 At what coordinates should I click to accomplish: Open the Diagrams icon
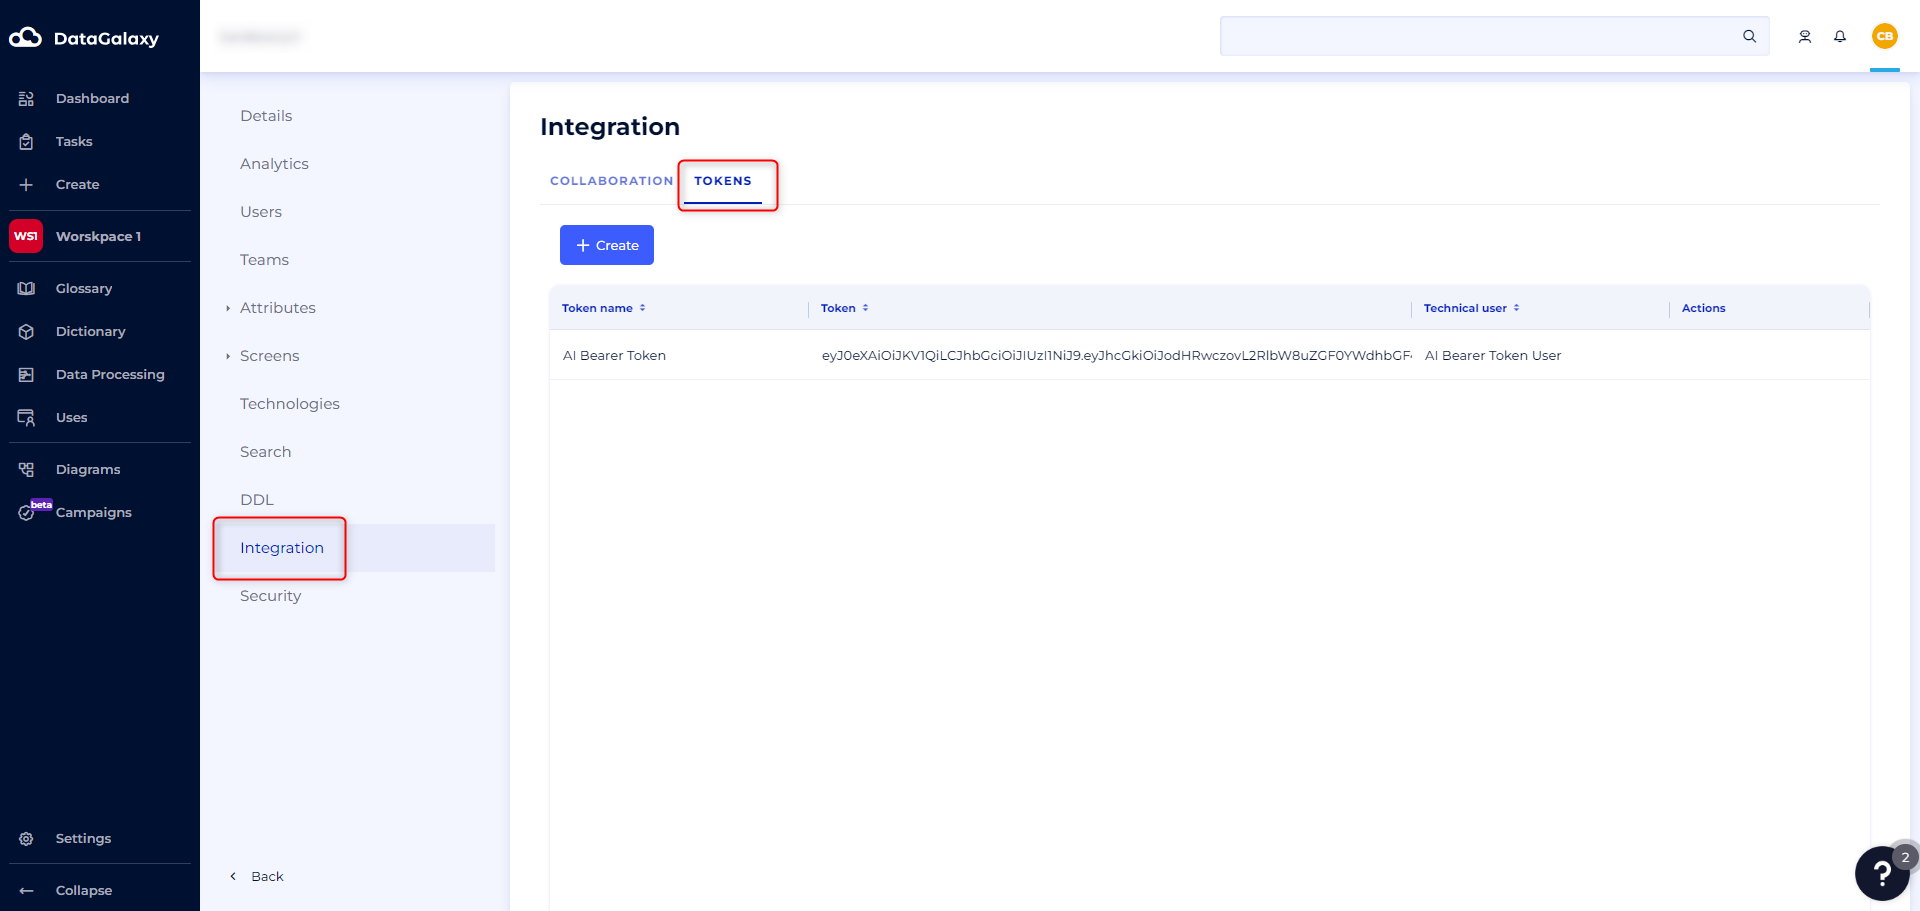coord(26,469)
